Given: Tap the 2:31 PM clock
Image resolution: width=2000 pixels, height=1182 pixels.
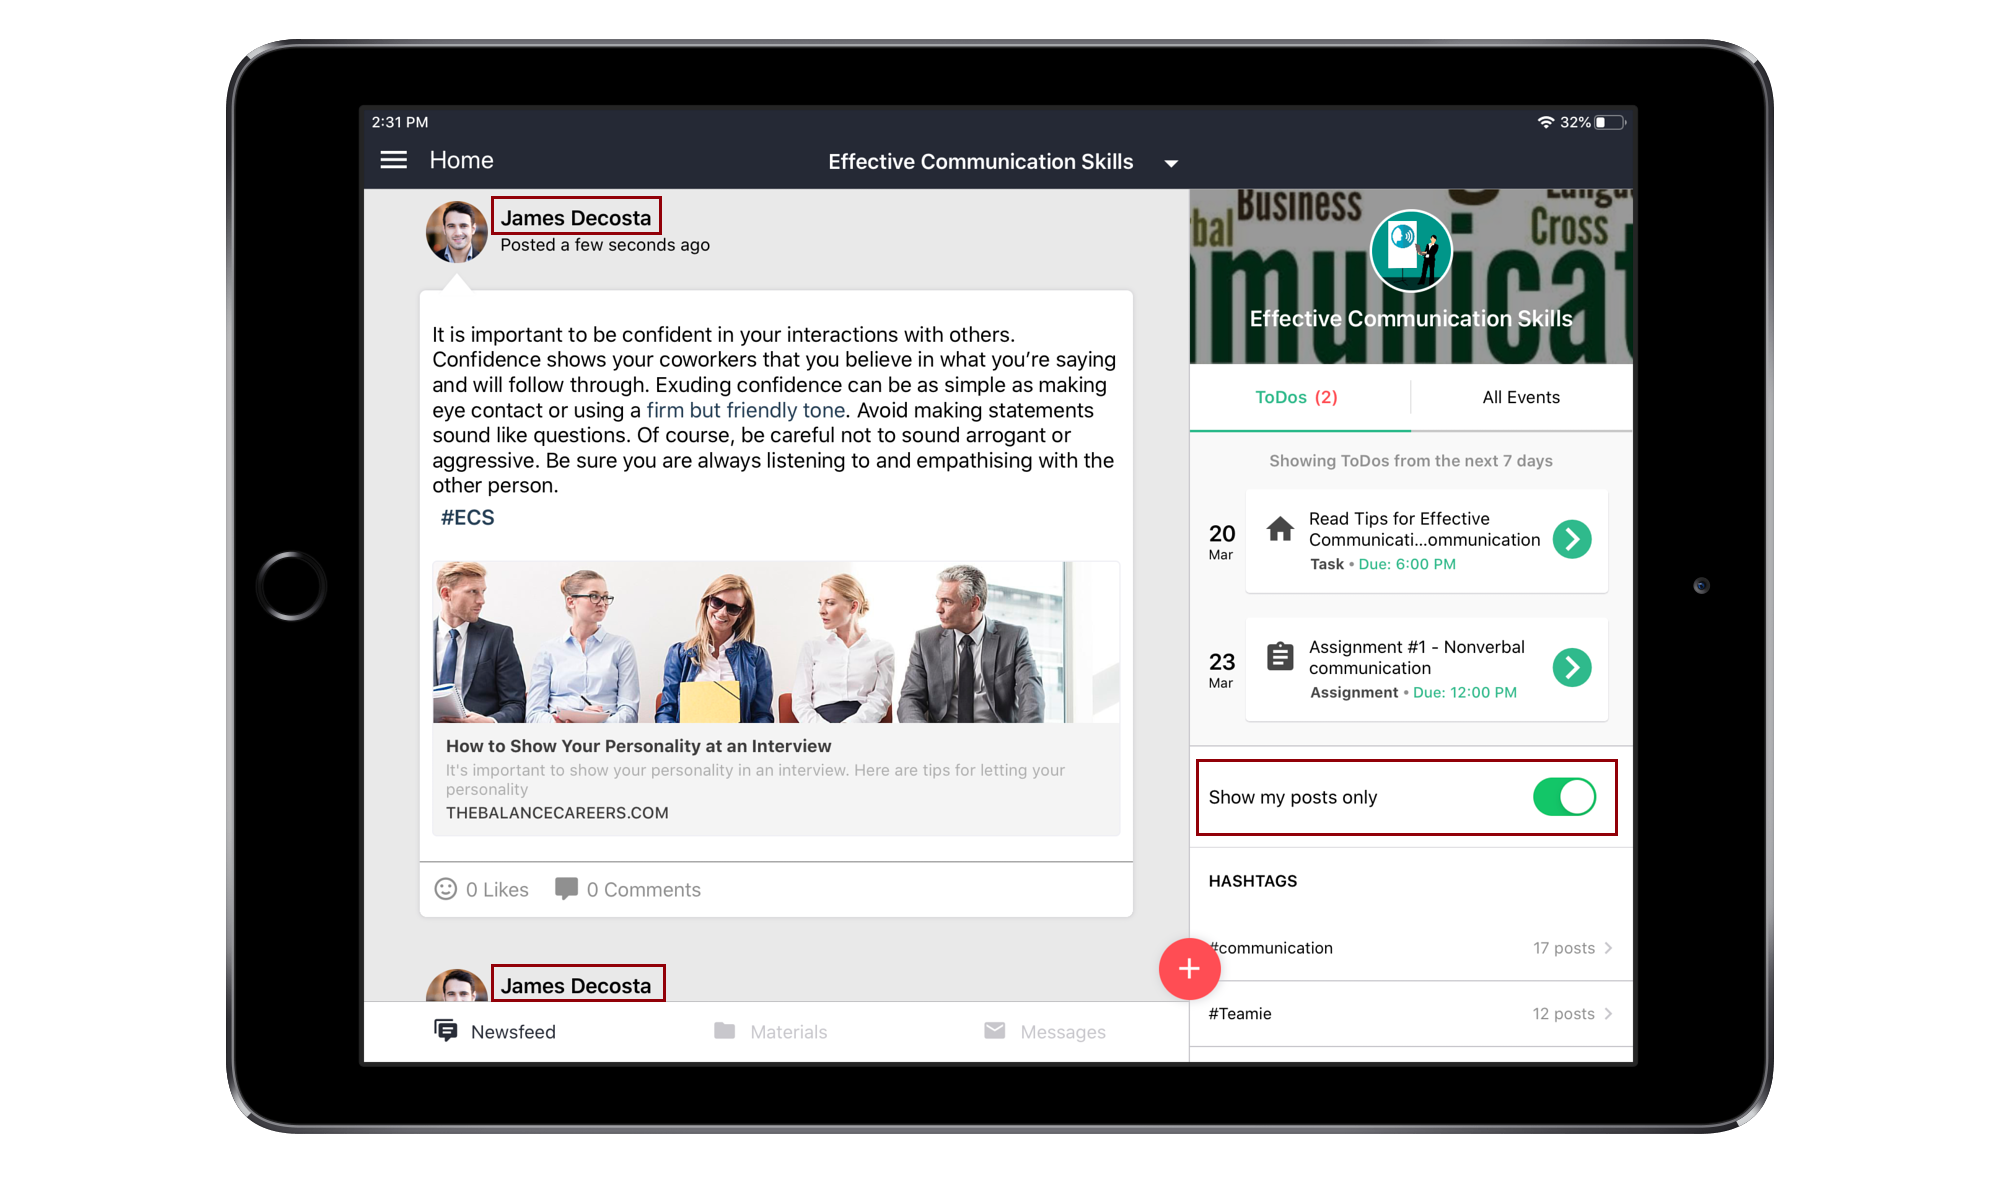Looking at the screenshot, I should (x=400, y=122).
